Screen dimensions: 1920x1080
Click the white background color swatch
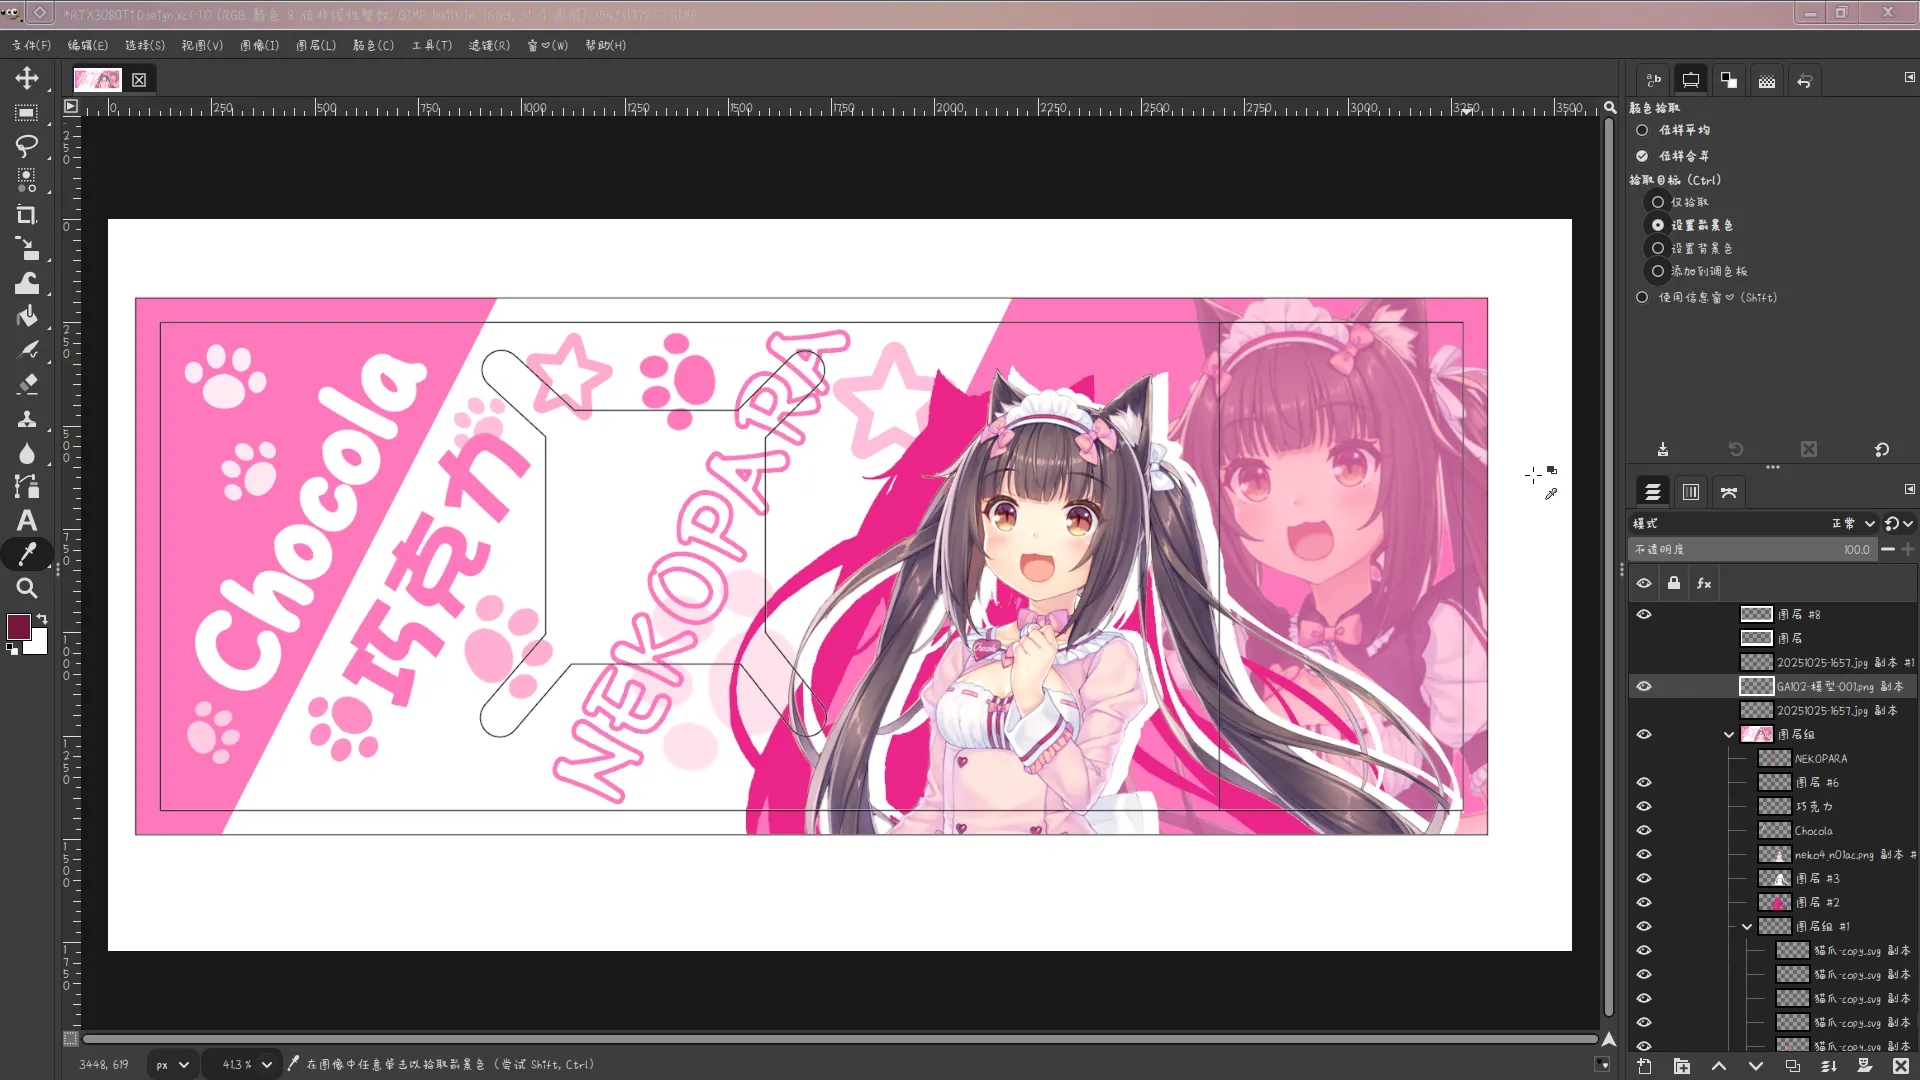tap(40, 645)
